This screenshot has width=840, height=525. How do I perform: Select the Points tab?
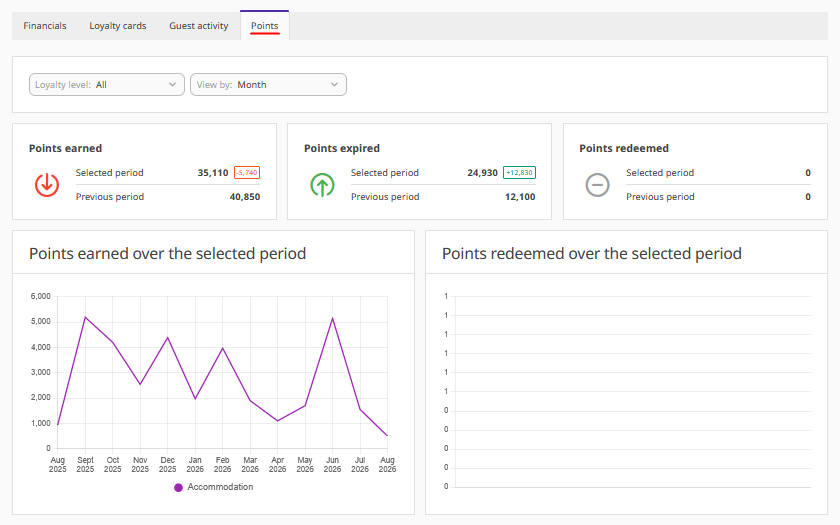click(265, 26)
